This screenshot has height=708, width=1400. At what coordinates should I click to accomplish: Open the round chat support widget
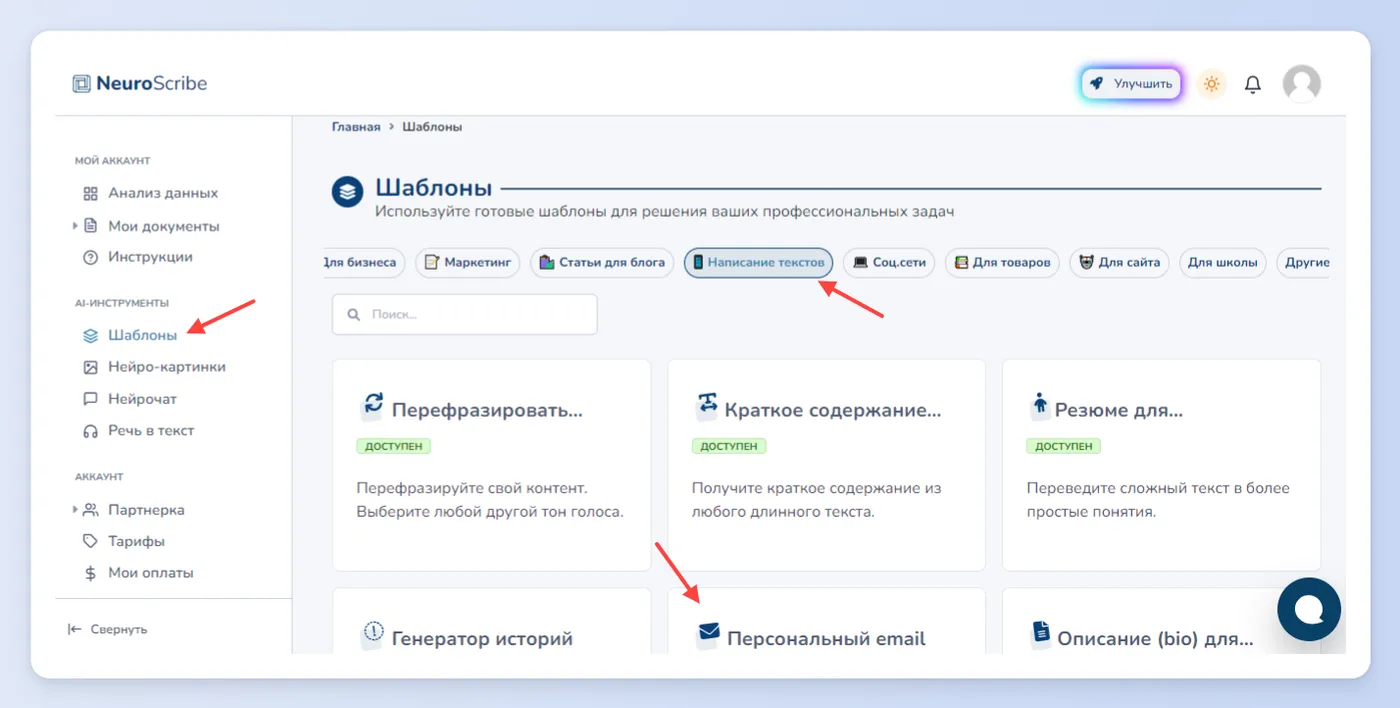[x=1309, y=609]
